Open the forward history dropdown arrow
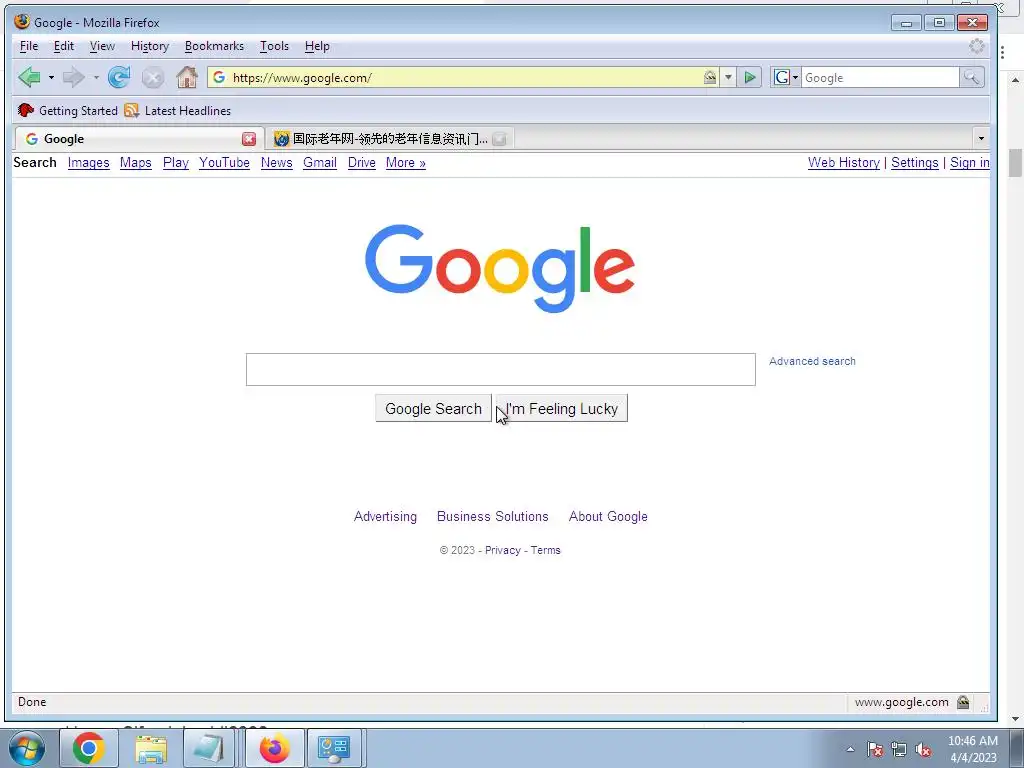 click(x=96, y=78)
